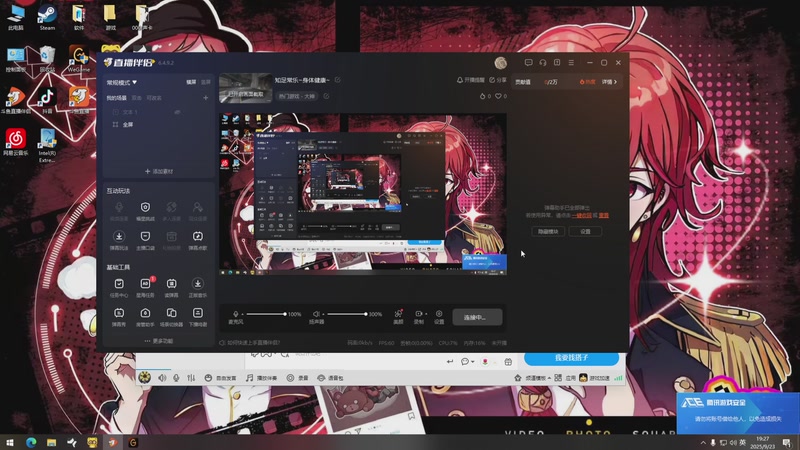800x450 pixels.
Task: Open the user-search icon in 互动玩法
Action: (197, 210)
